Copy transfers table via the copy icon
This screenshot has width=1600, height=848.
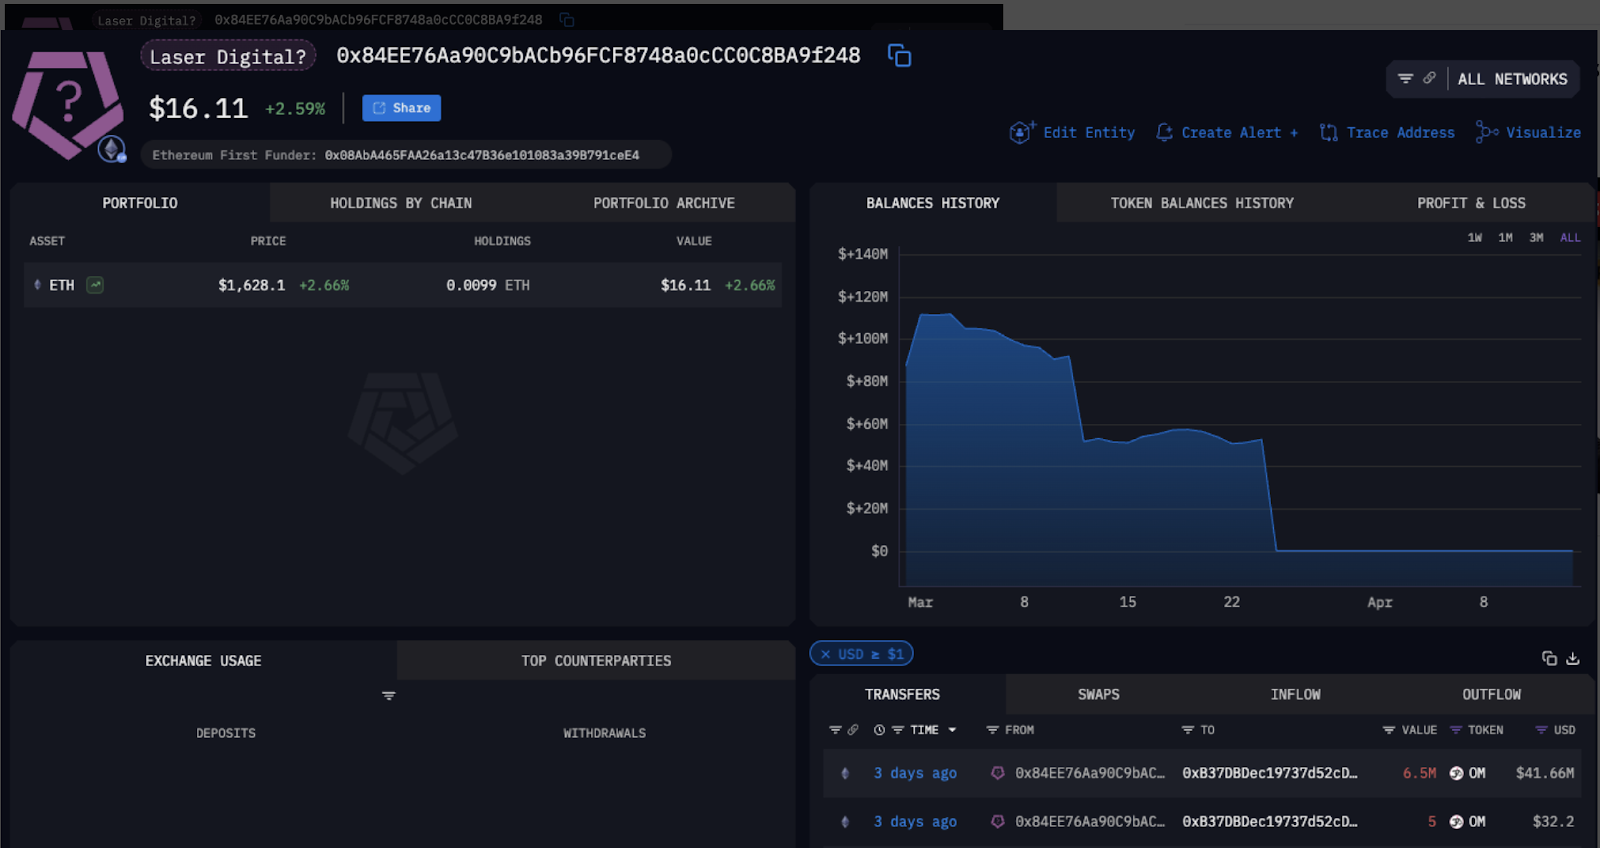pyautogui.click(x=1549, y=658)
